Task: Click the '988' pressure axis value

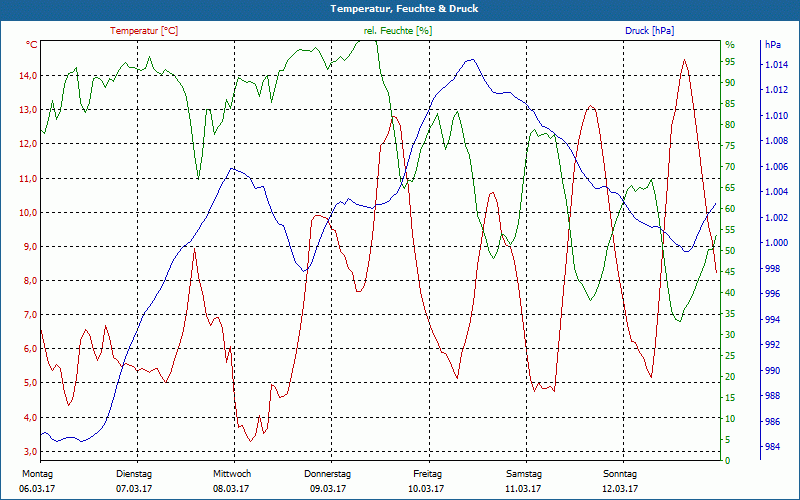Action: 772,396
